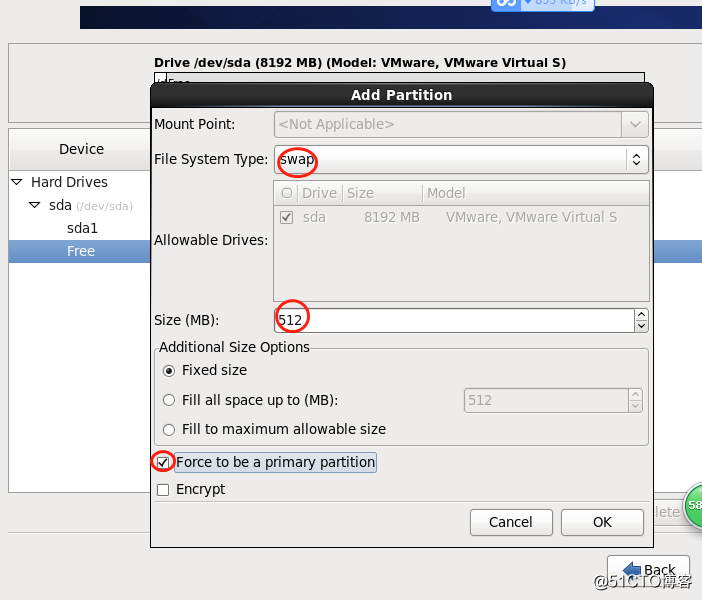
Task: Decrease the Size (MB) value with down arrow
Action: click(641, 326)
